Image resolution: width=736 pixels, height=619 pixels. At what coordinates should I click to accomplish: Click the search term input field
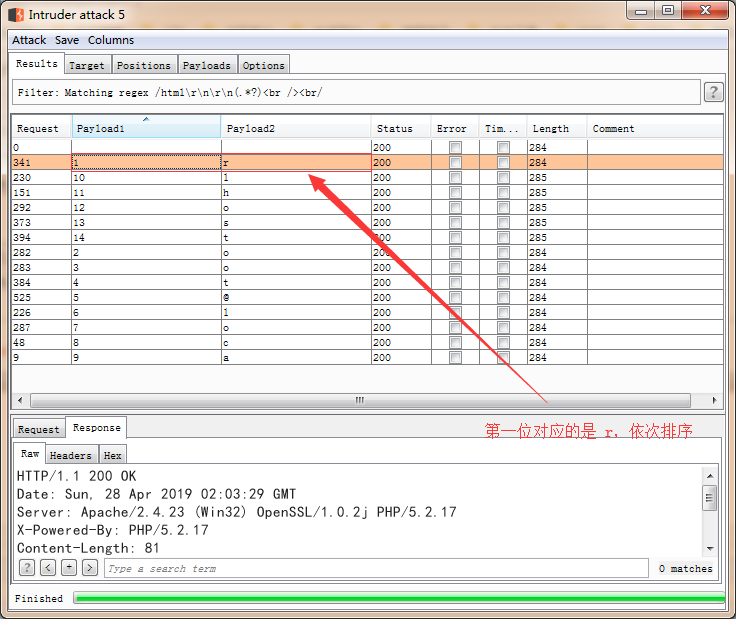376,568
